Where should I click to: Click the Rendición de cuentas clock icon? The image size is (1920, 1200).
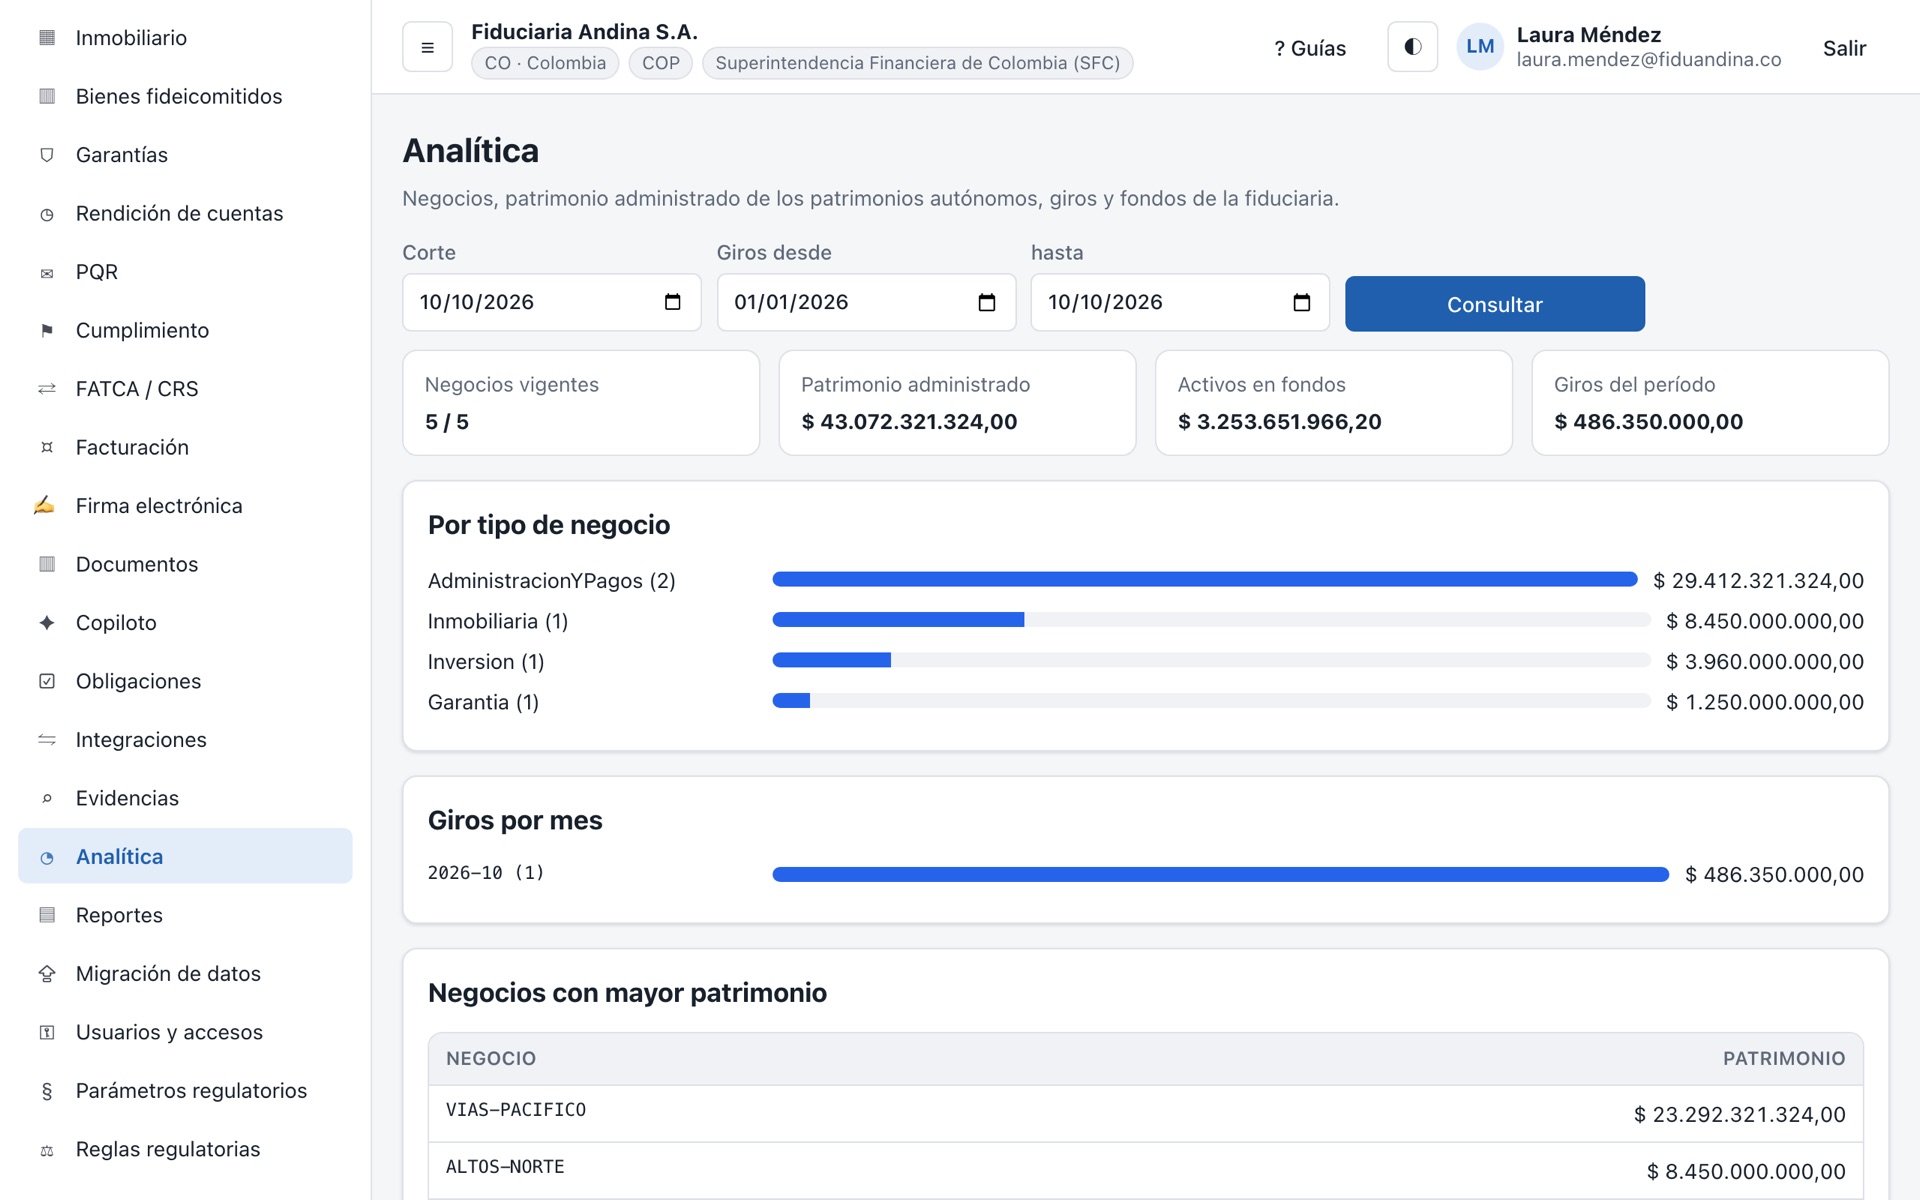47,214
